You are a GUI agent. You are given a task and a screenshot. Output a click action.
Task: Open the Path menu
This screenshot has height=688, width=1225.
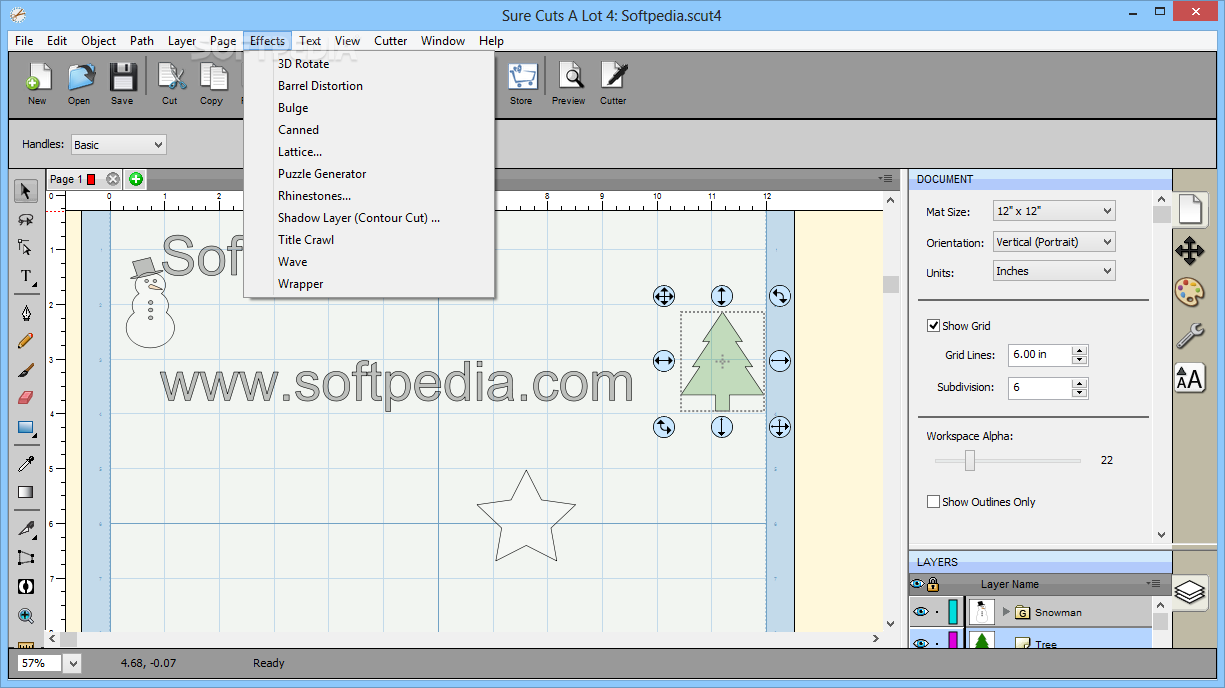(x=142, y=41)
